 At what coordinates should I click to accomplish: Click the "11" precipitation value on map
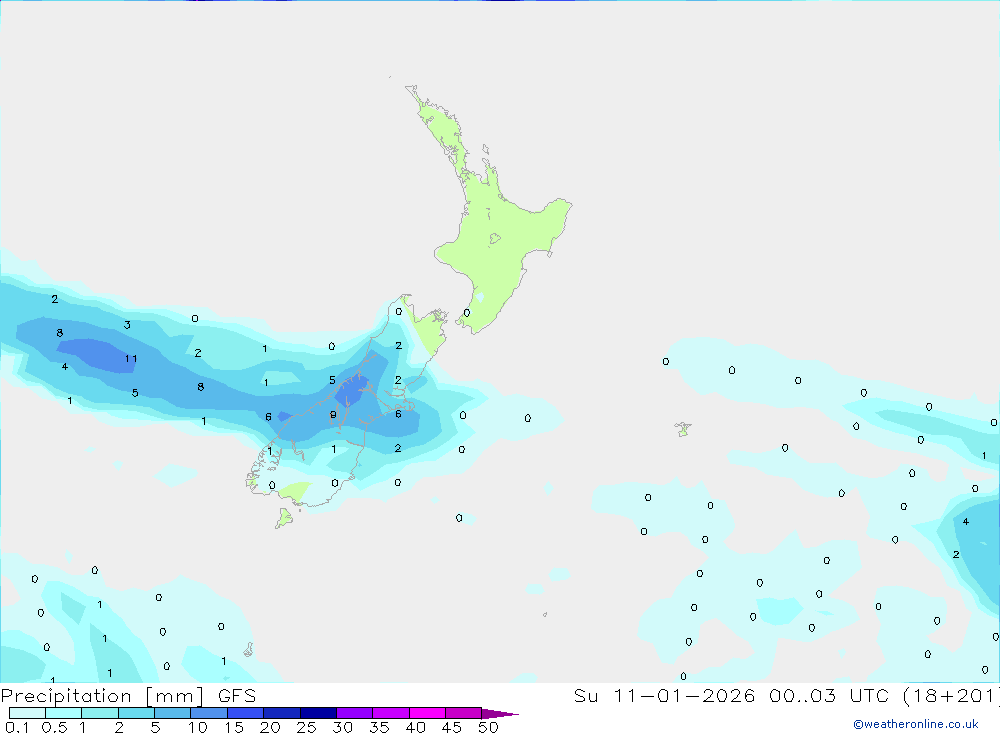[131, 359]
